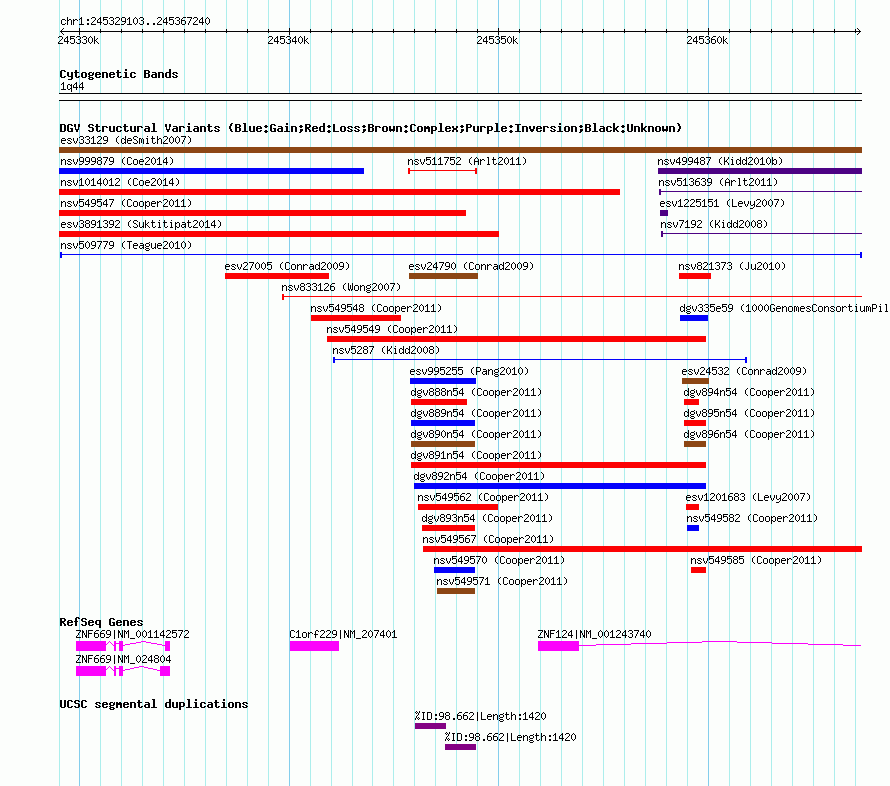
Task: Select nsv549585 (Cooper2011) variant
Action: 698,570
